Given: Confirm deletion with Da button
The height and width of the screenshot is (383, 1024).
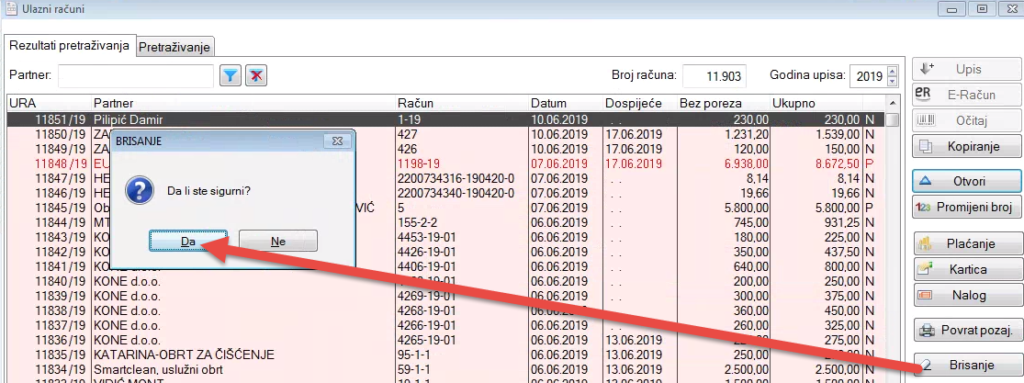Looking at the screenshot, I should [x=188, y=241].
